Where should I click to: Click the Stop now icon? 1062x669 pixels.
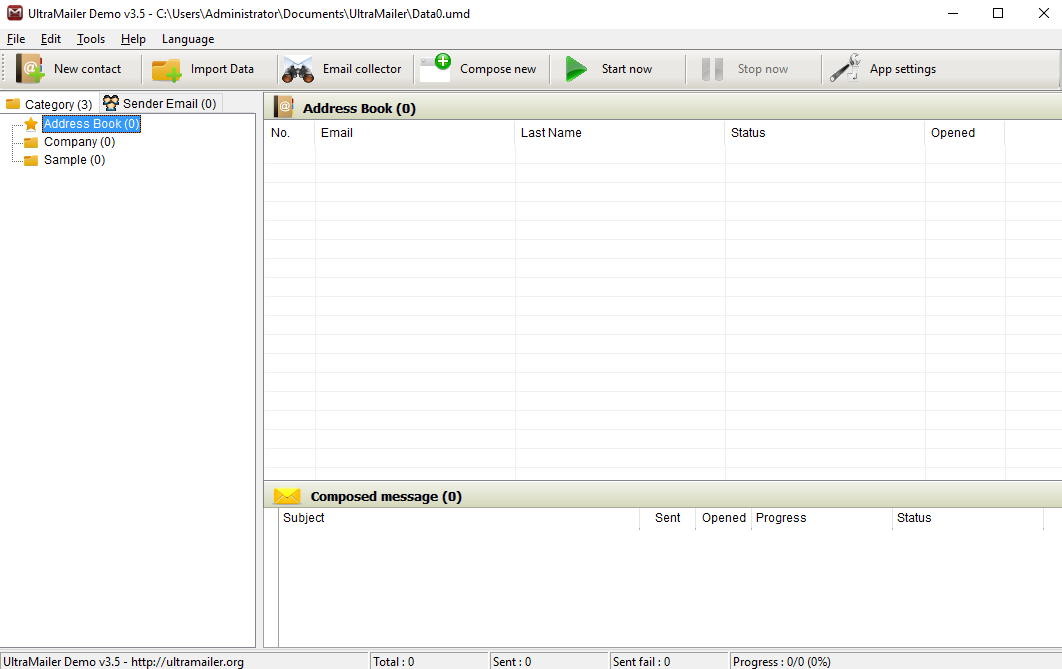click(712, 68)
